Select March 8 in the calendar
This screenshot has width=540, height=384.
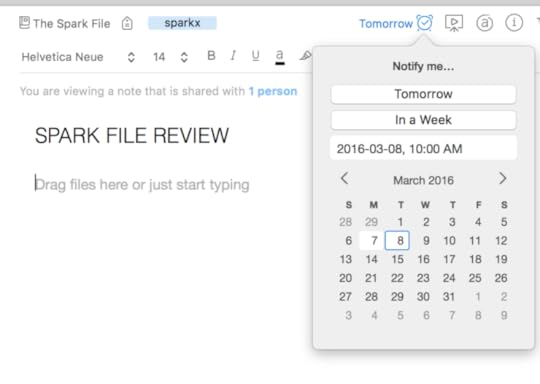click(x=397, y=240)
